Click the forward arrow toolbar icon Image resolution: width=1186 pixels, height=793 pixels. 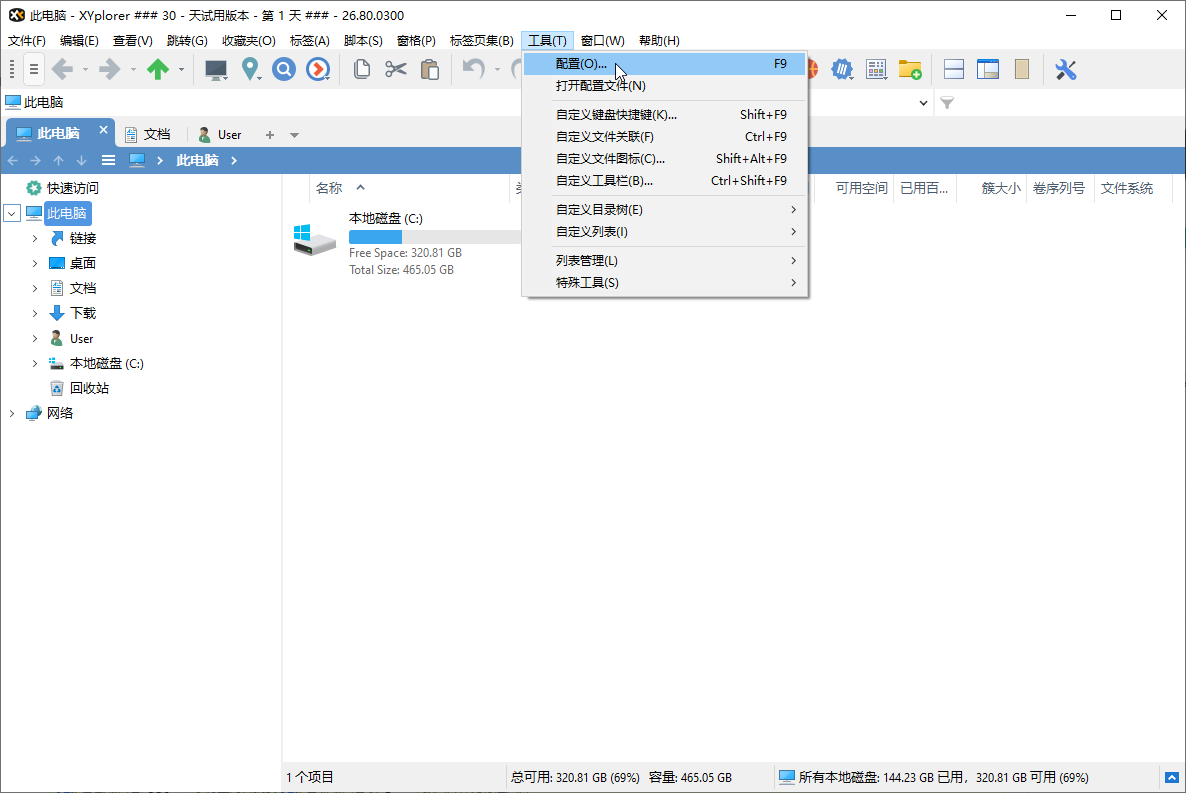tap(110, 70)
